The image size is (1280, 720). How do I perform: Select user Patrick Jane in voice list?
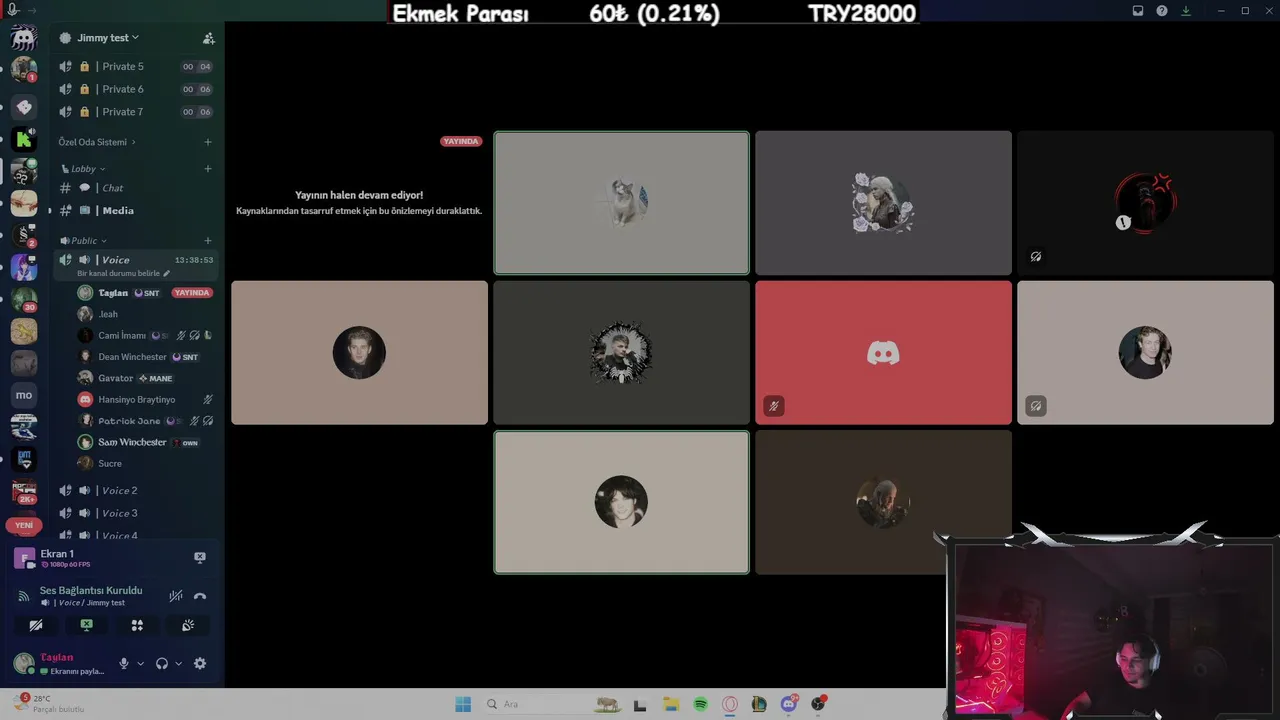coord(145,421)
